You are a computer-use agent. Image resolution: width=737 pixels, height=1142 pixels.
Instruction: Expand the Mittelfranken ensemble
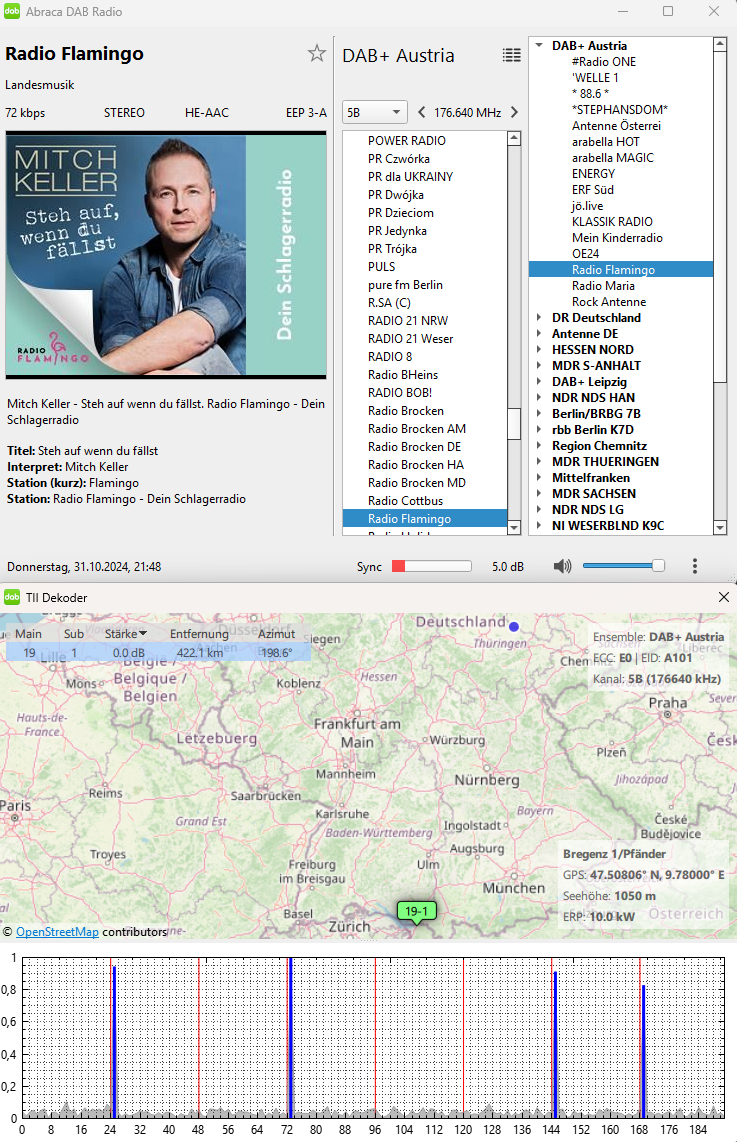click(x=539, y=478)
